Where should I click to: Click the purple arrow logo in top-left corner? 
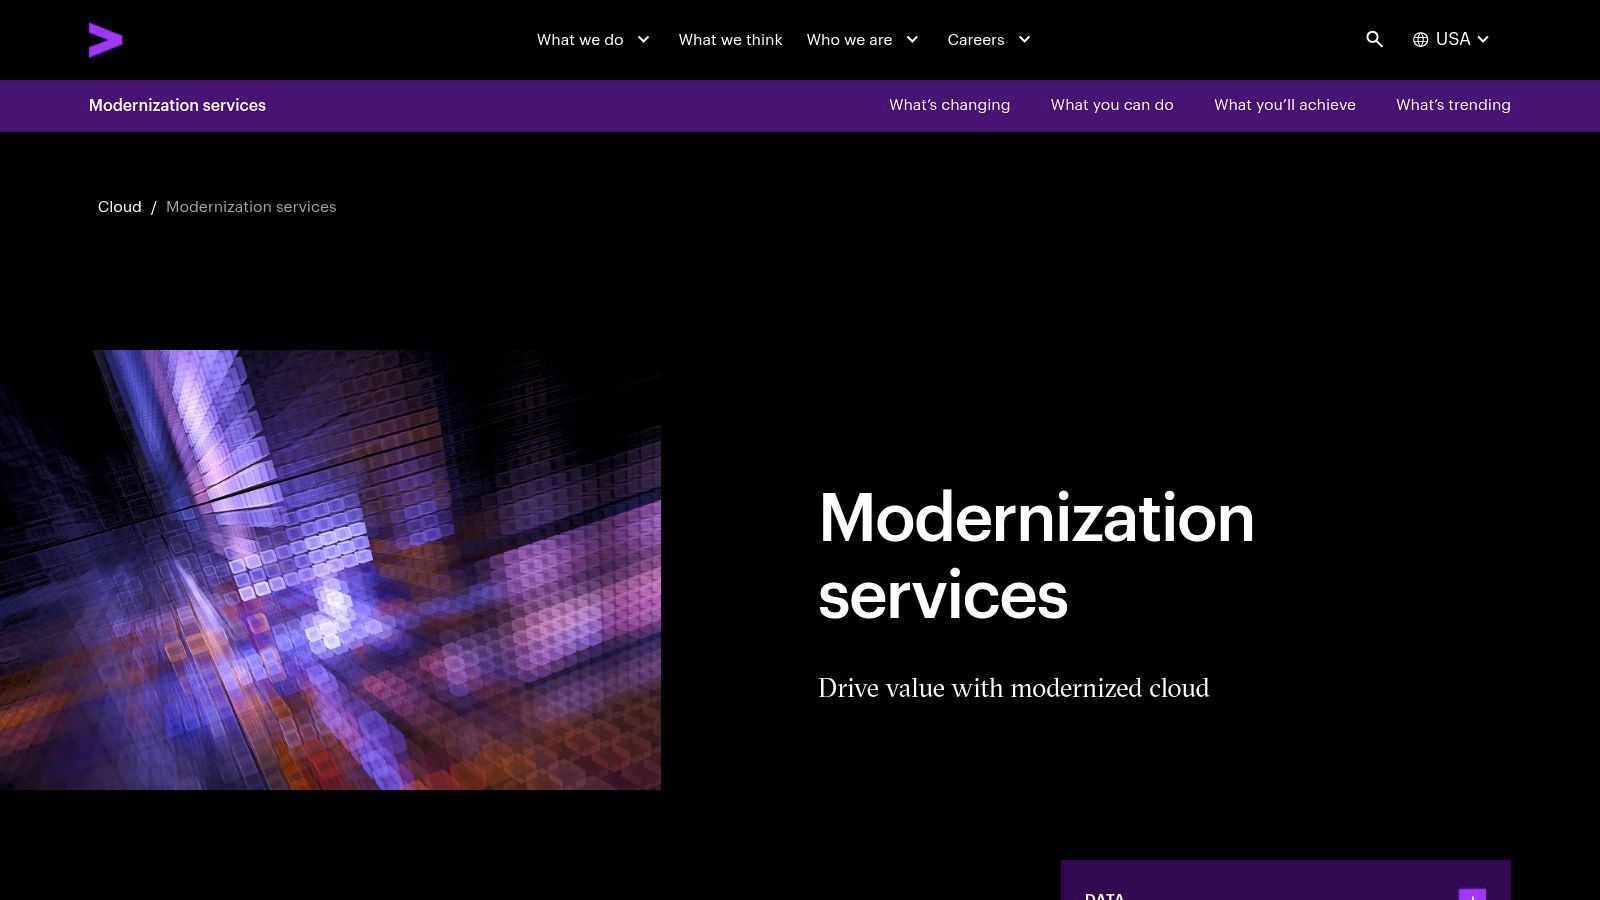click(x=106, y=40)
